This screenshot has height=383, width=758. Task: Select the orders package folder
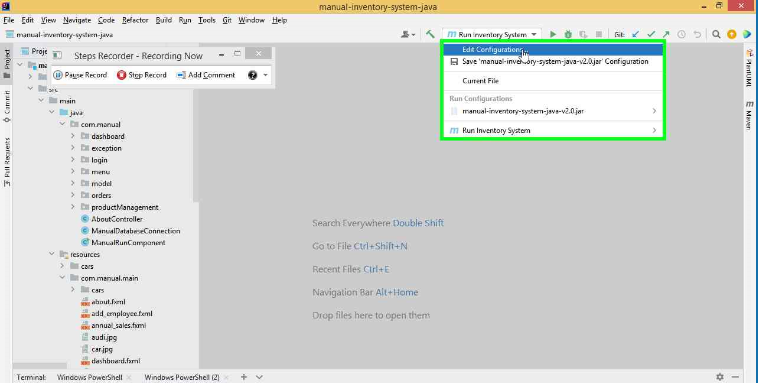click(x=101, y=195)
